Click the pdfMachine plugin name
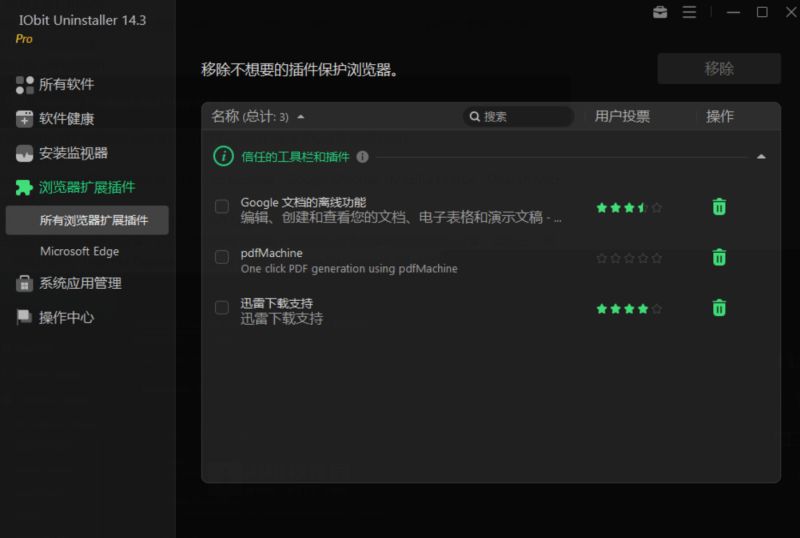 pos(271,253)
